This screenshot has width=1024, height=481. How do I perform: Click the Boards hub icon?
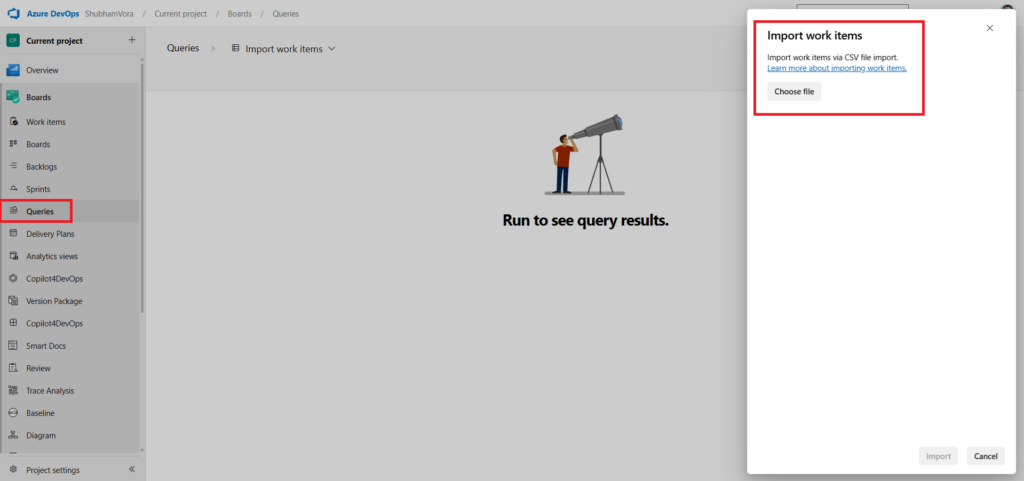pos(13,97)
